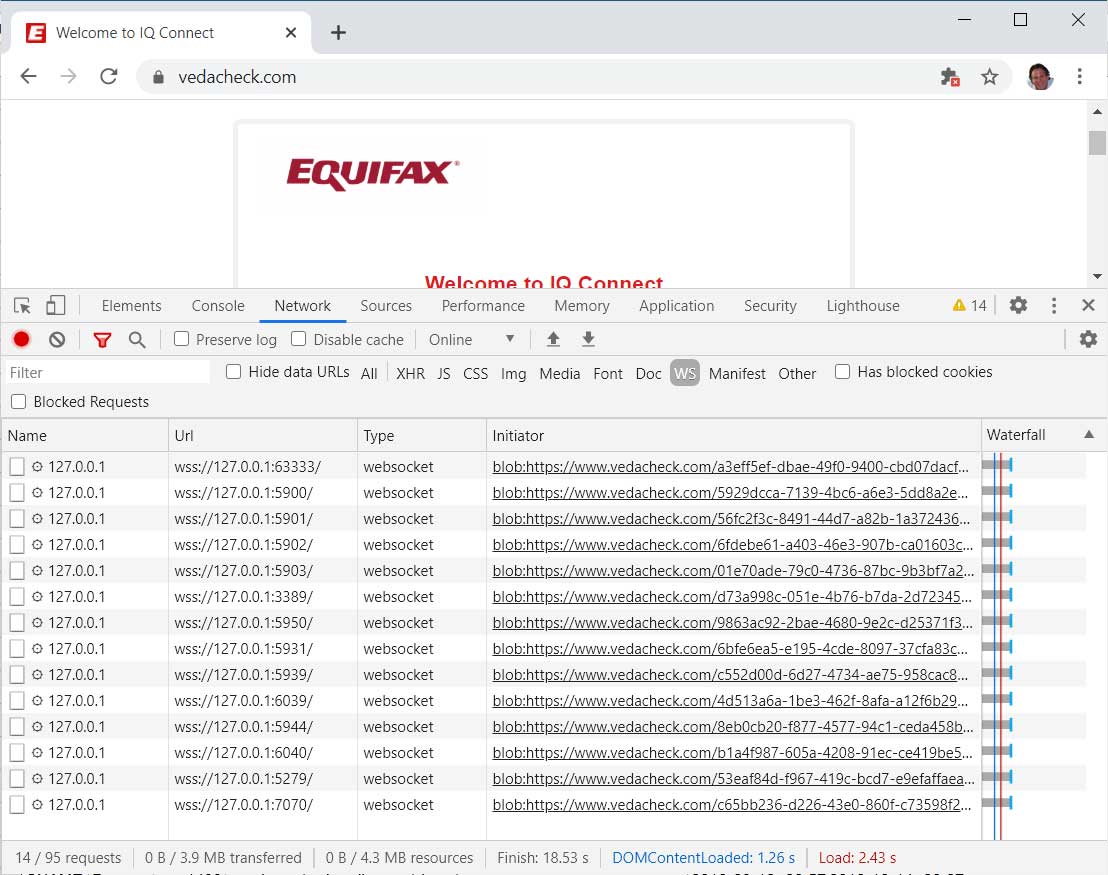Open the Performance tab
Screen dimensions: 1108x875
[x=483, y=305]
